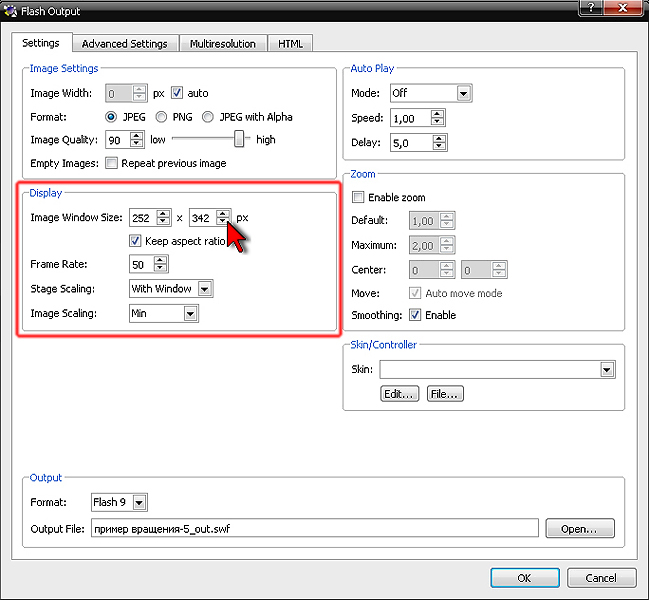Click the Image Width value field
Screen dimensions: 649x600
(x=119, y=94)
